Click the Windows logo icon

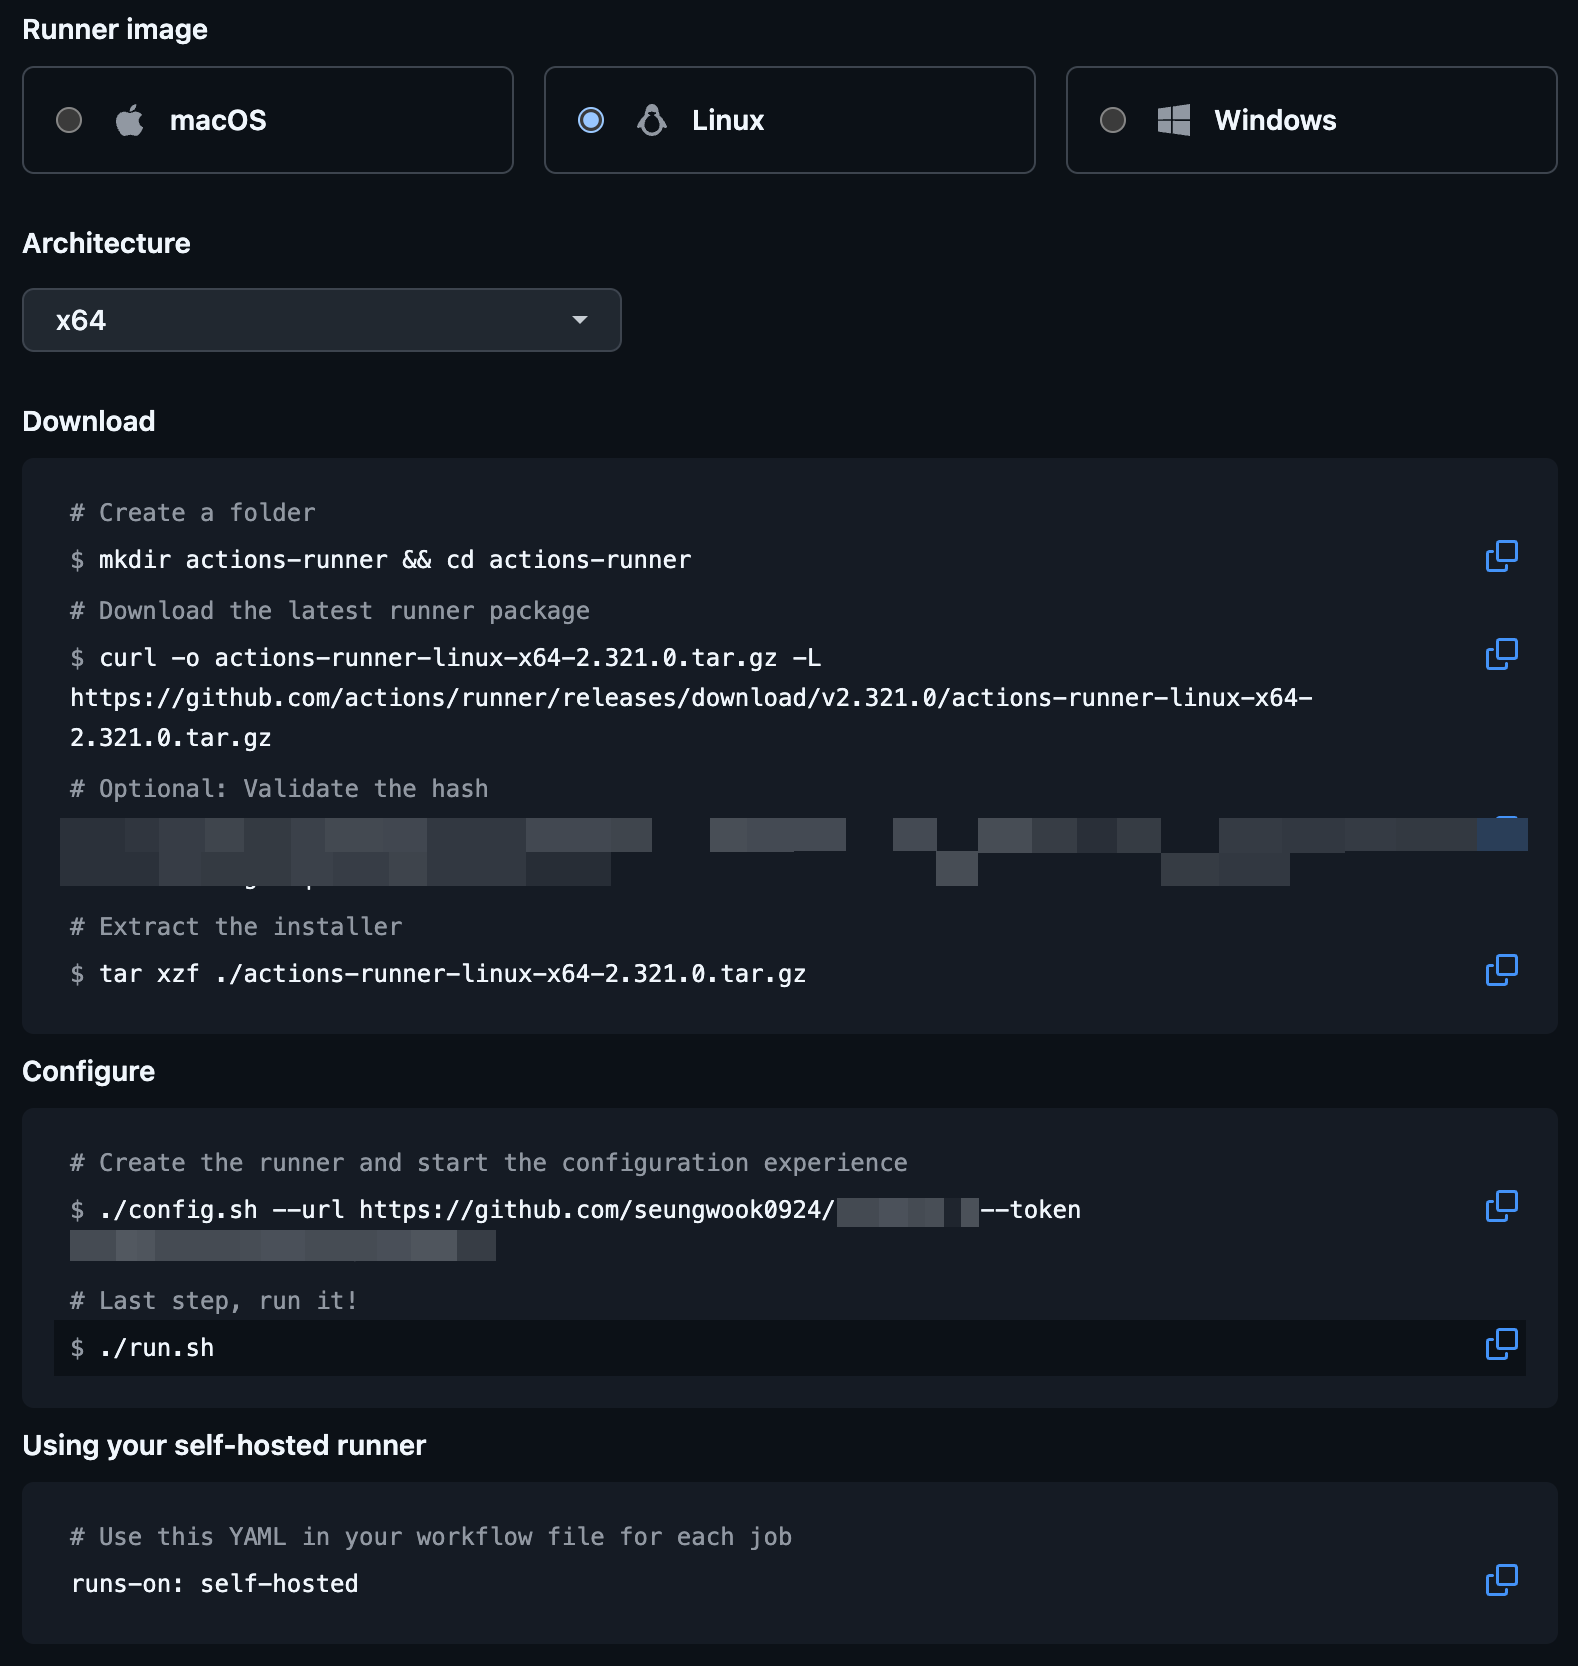tap(1174, 120)
